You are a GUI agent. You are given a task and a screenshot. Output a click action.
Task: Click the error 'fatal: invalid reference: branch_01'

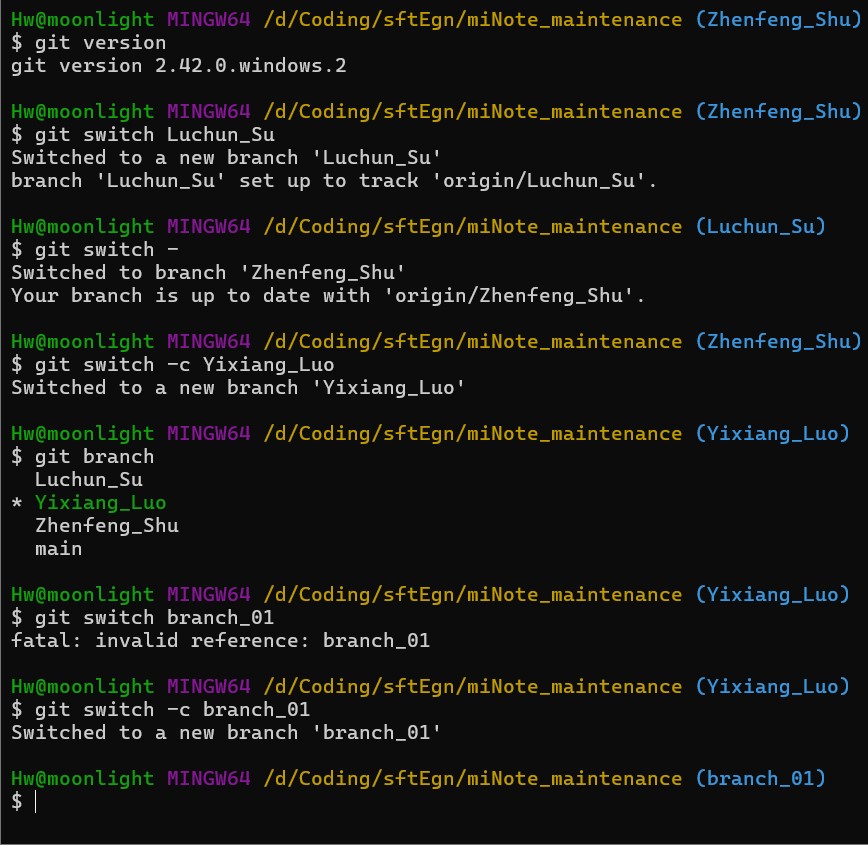click(x=220, y=641)
